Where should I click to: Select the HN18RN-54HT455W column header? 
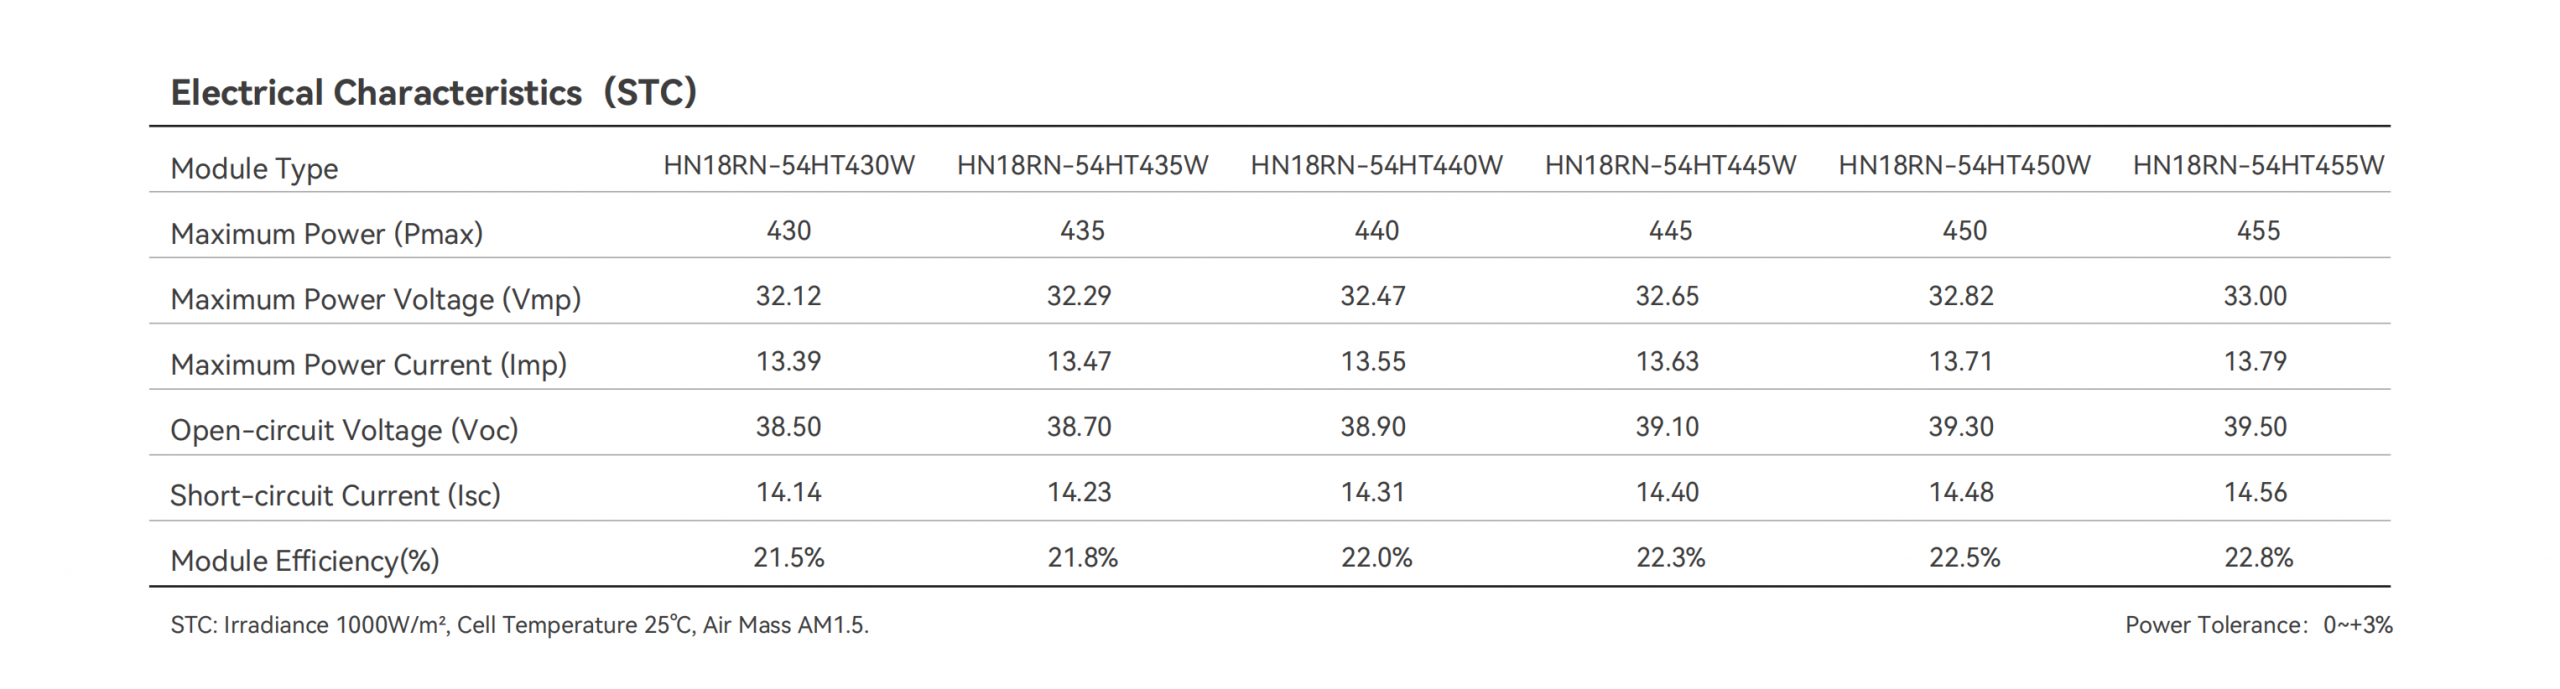click(x=2258, y=165)
